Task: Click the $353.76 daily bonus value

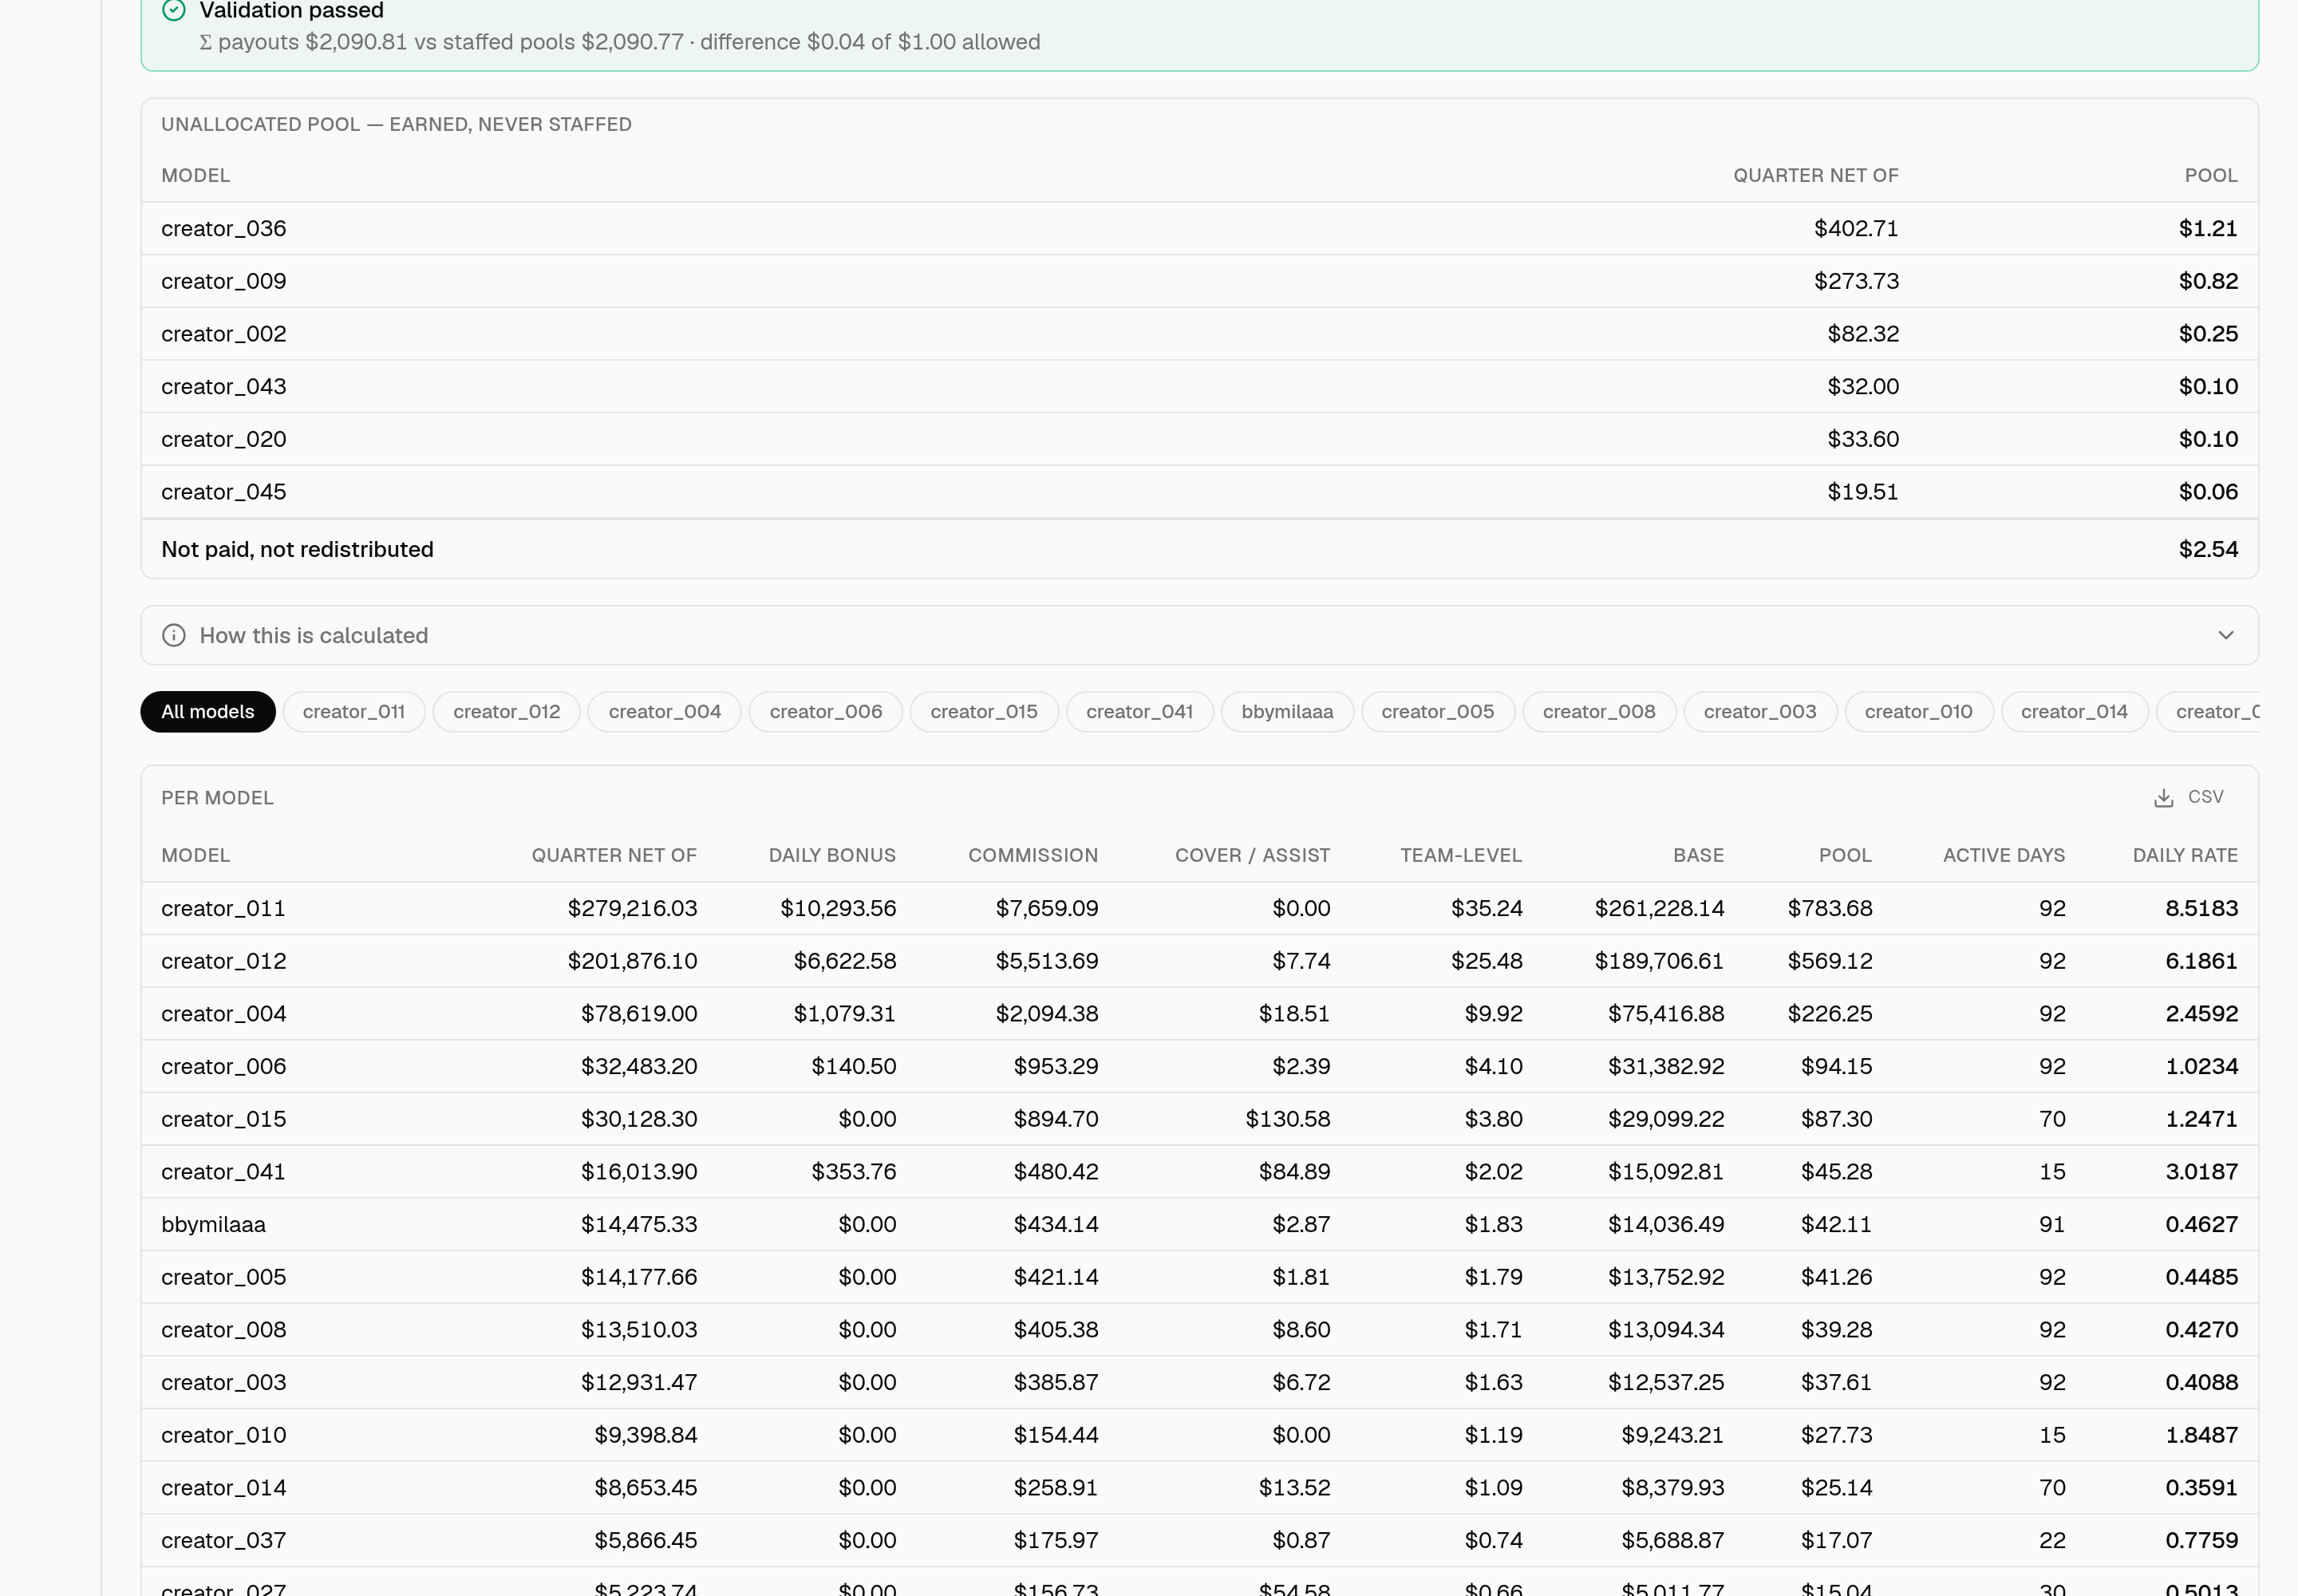Action: click(x=854, y=1172)
